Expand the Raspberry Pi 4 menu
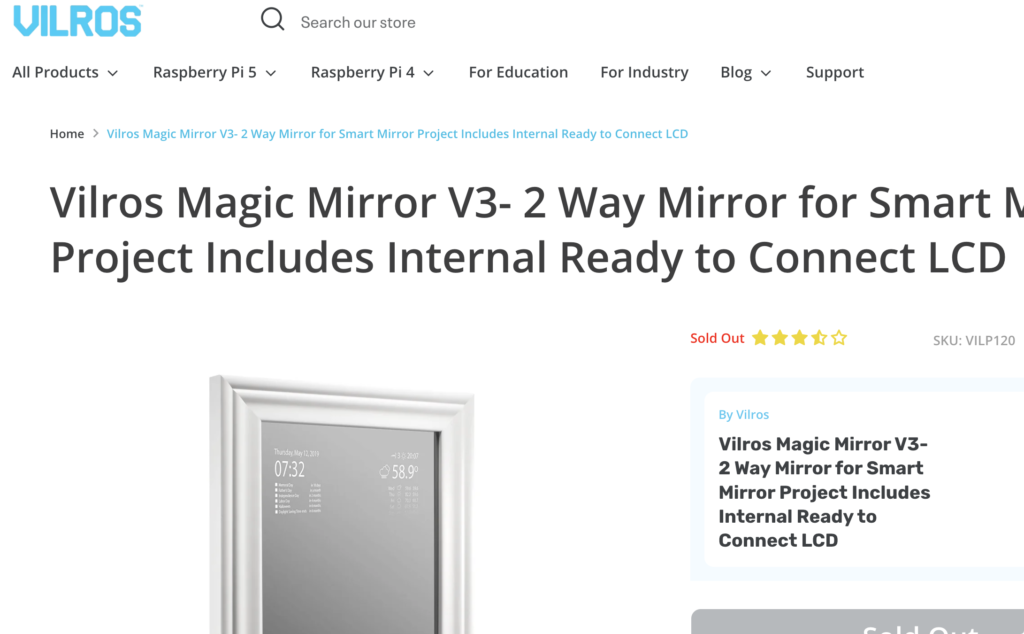 372,72
